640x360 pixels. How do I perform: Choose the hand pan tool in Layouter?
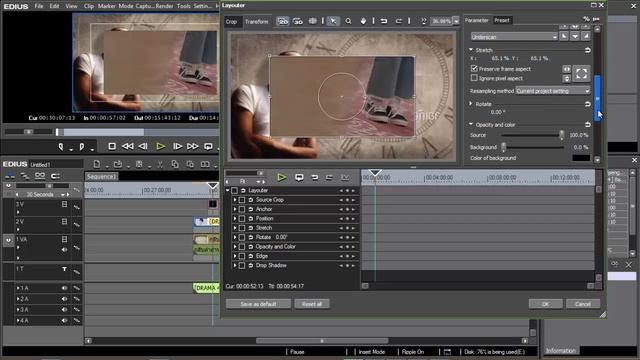(x=363, y=21)
